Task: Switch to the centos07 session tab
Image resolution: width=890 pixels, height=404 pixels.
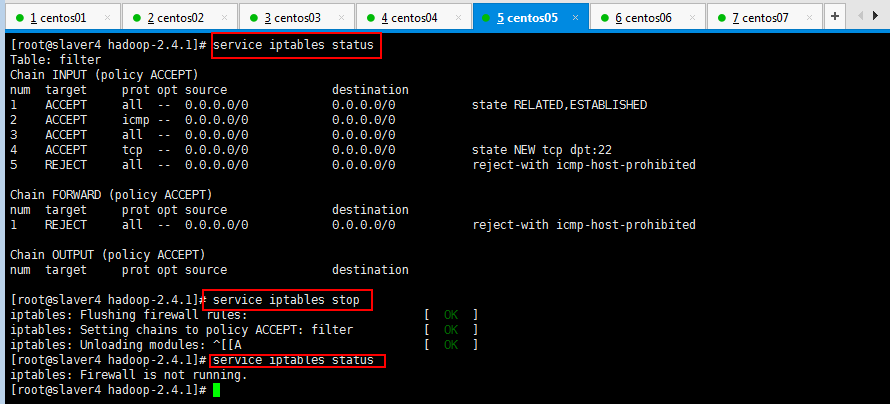Action: point(764,17)
